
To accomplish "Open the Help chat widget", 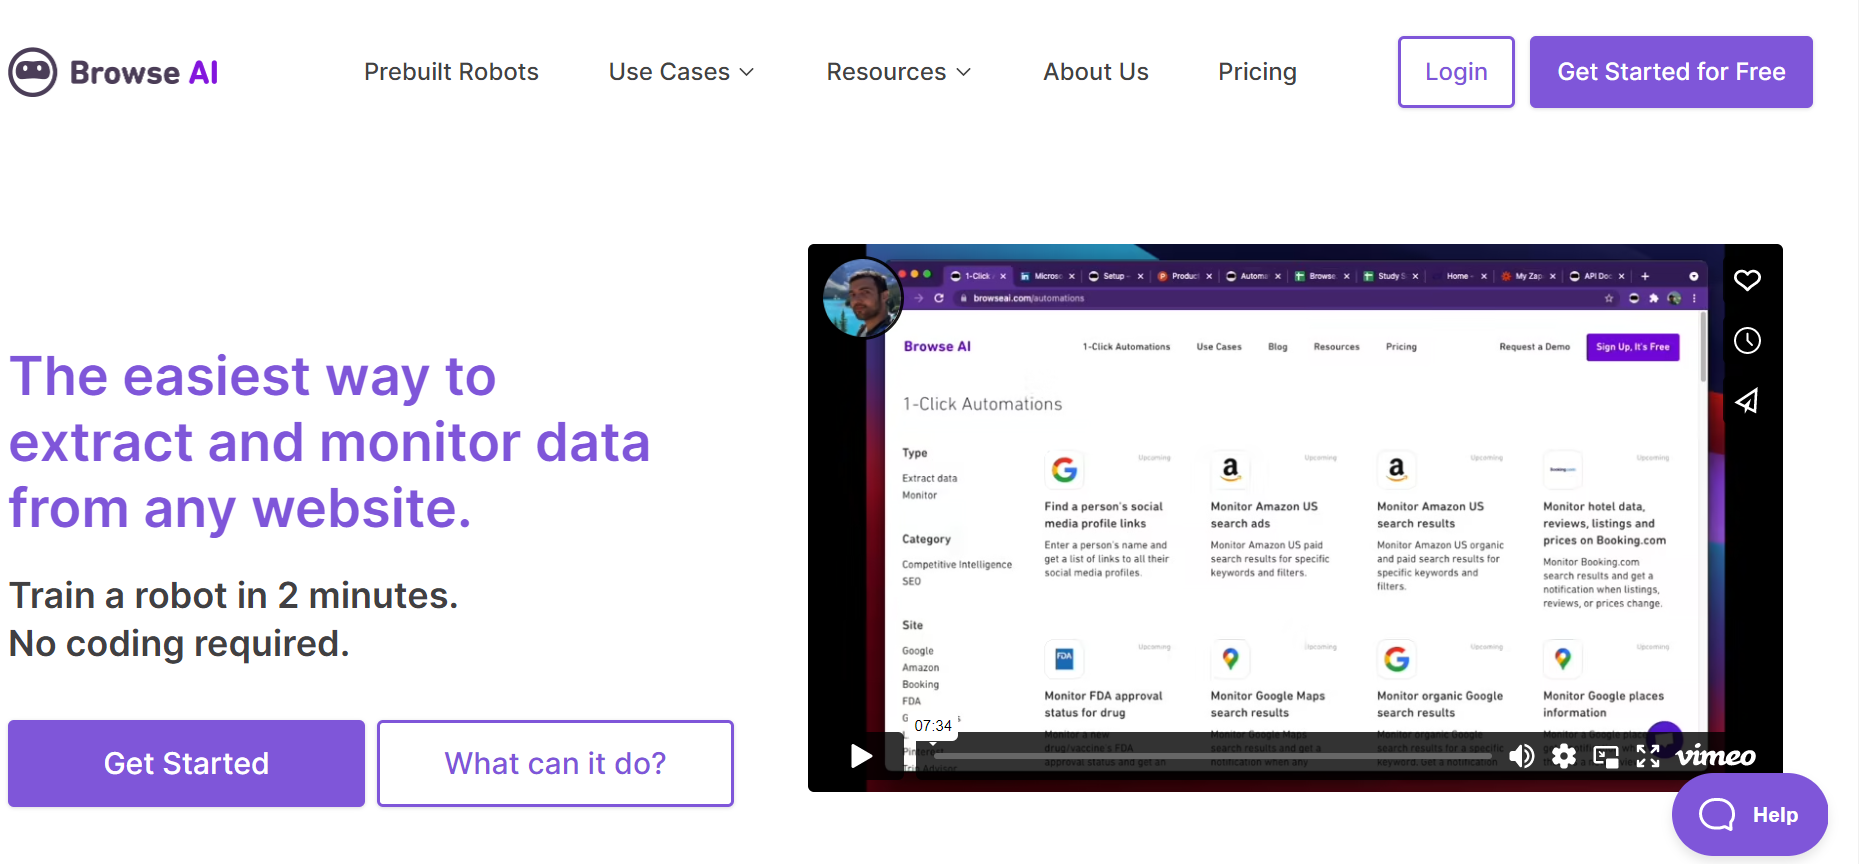I will point(1749,815).
